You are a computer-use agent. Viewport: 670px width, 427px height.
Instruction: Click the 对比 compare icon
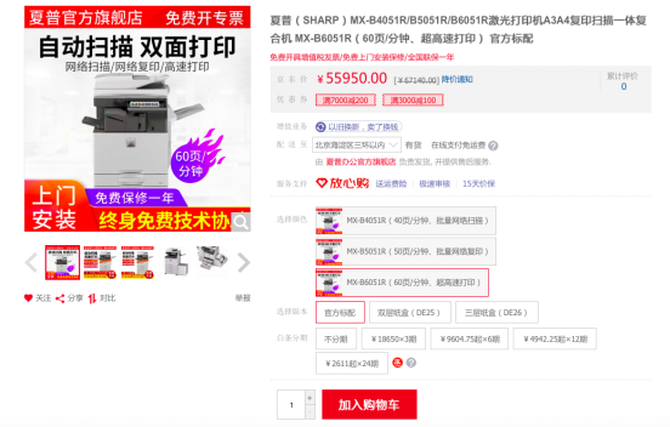click(x=92, y=298)
